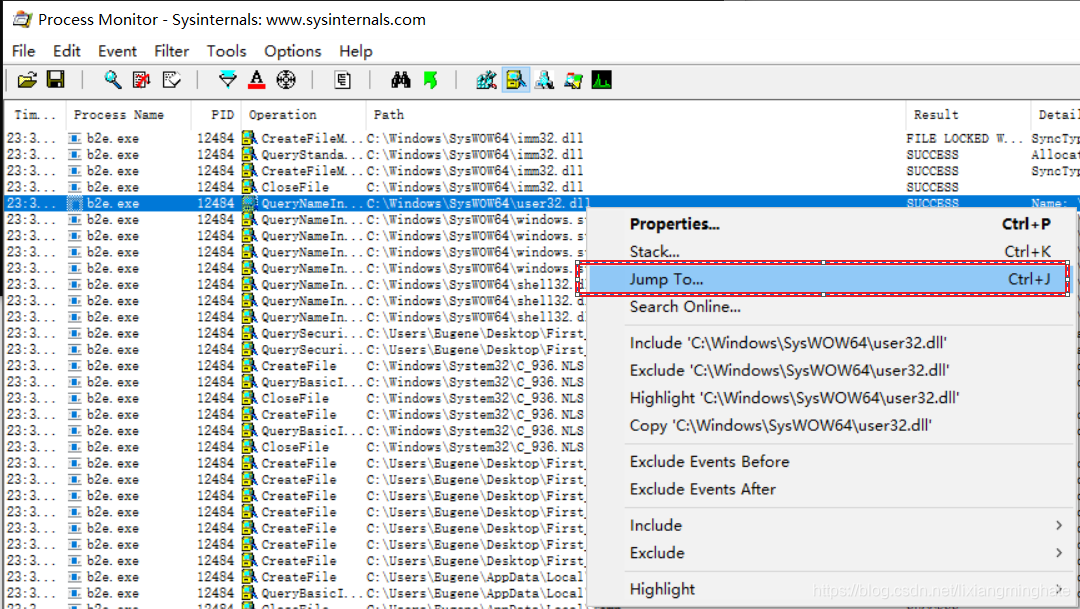The height and width of the screenshot is (609, 1080).
Task: Click the Find binoculars icon
Action: (x=400, y=80)
